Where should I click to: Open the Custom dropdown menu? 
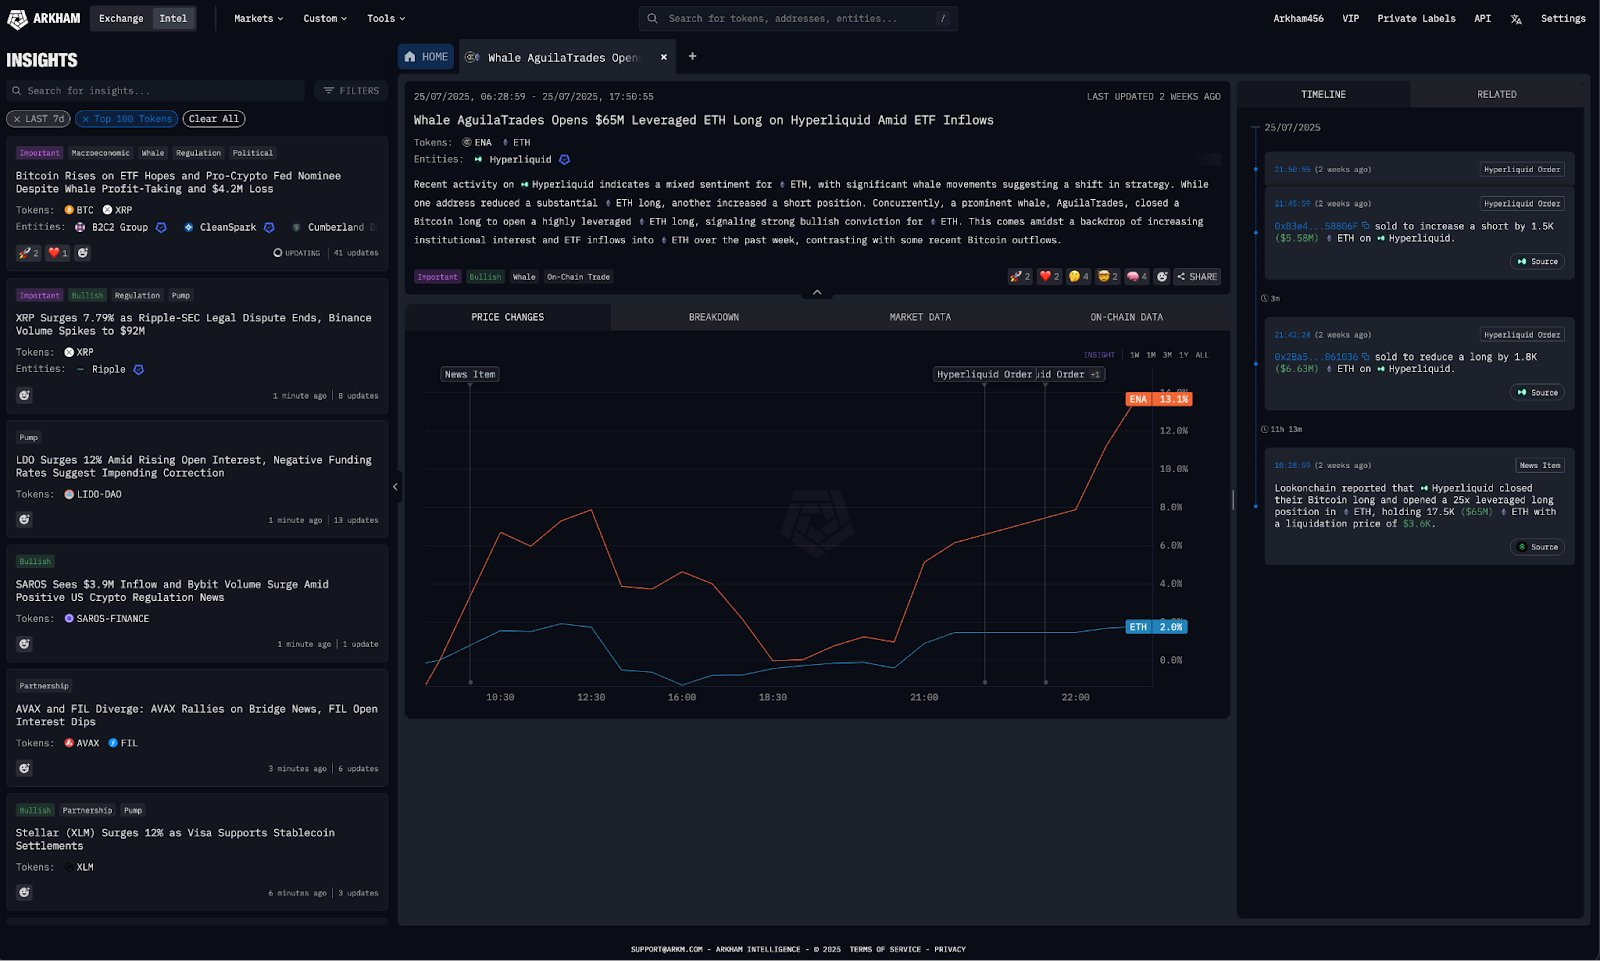[x=325, y=18]
